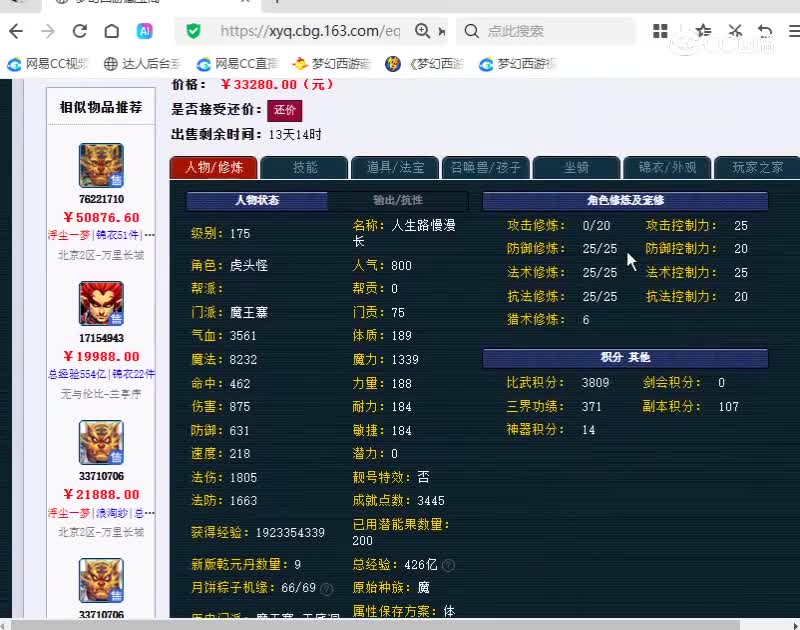Open avatar above price ¥21888.00
The height and width of the screenshot is (630, 800).
[101, 442]
